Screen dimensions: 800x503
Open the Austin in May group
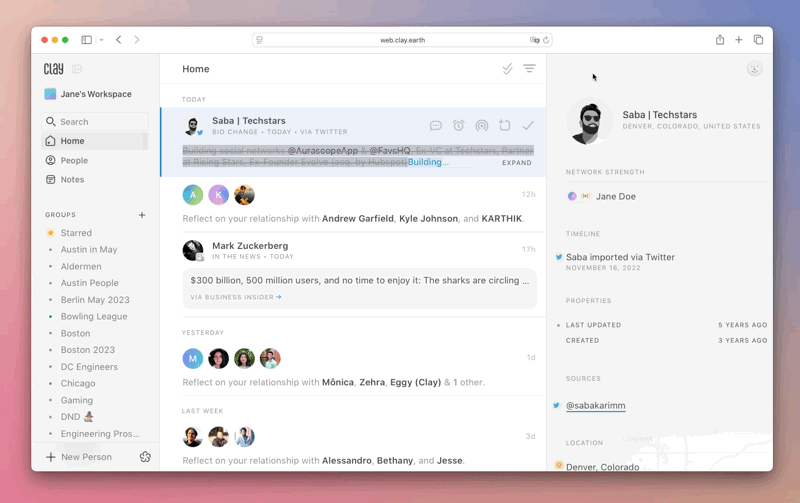89,249
